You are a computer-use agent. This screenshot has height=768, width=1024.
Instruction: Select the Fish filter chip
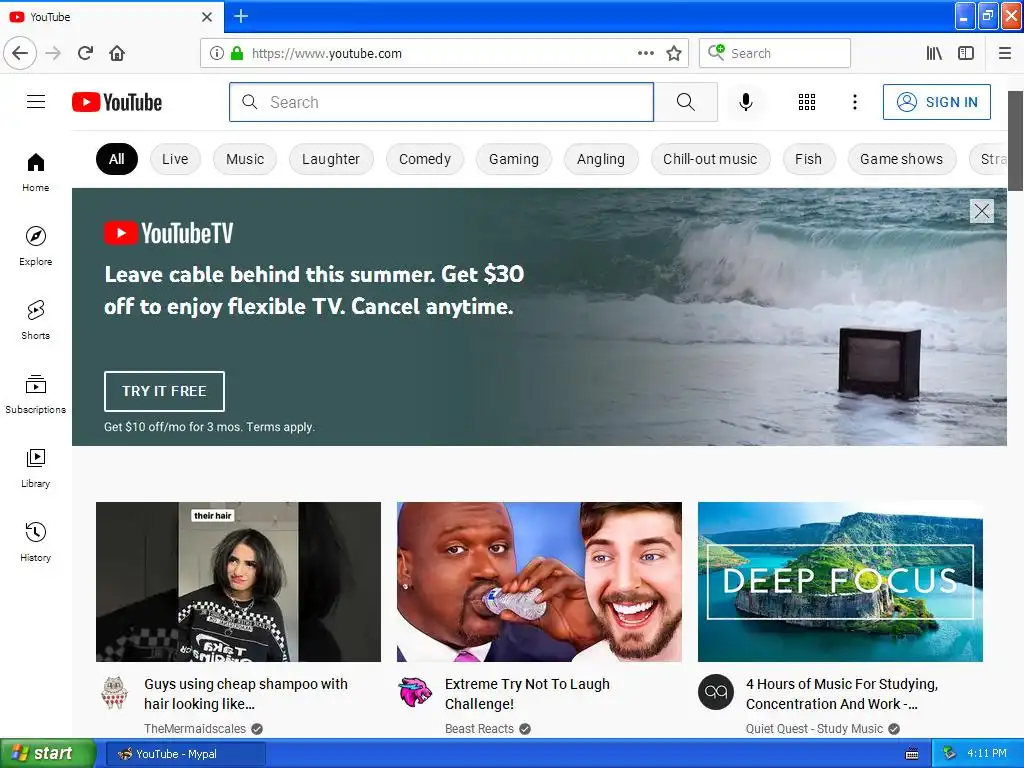coord(808,159)
